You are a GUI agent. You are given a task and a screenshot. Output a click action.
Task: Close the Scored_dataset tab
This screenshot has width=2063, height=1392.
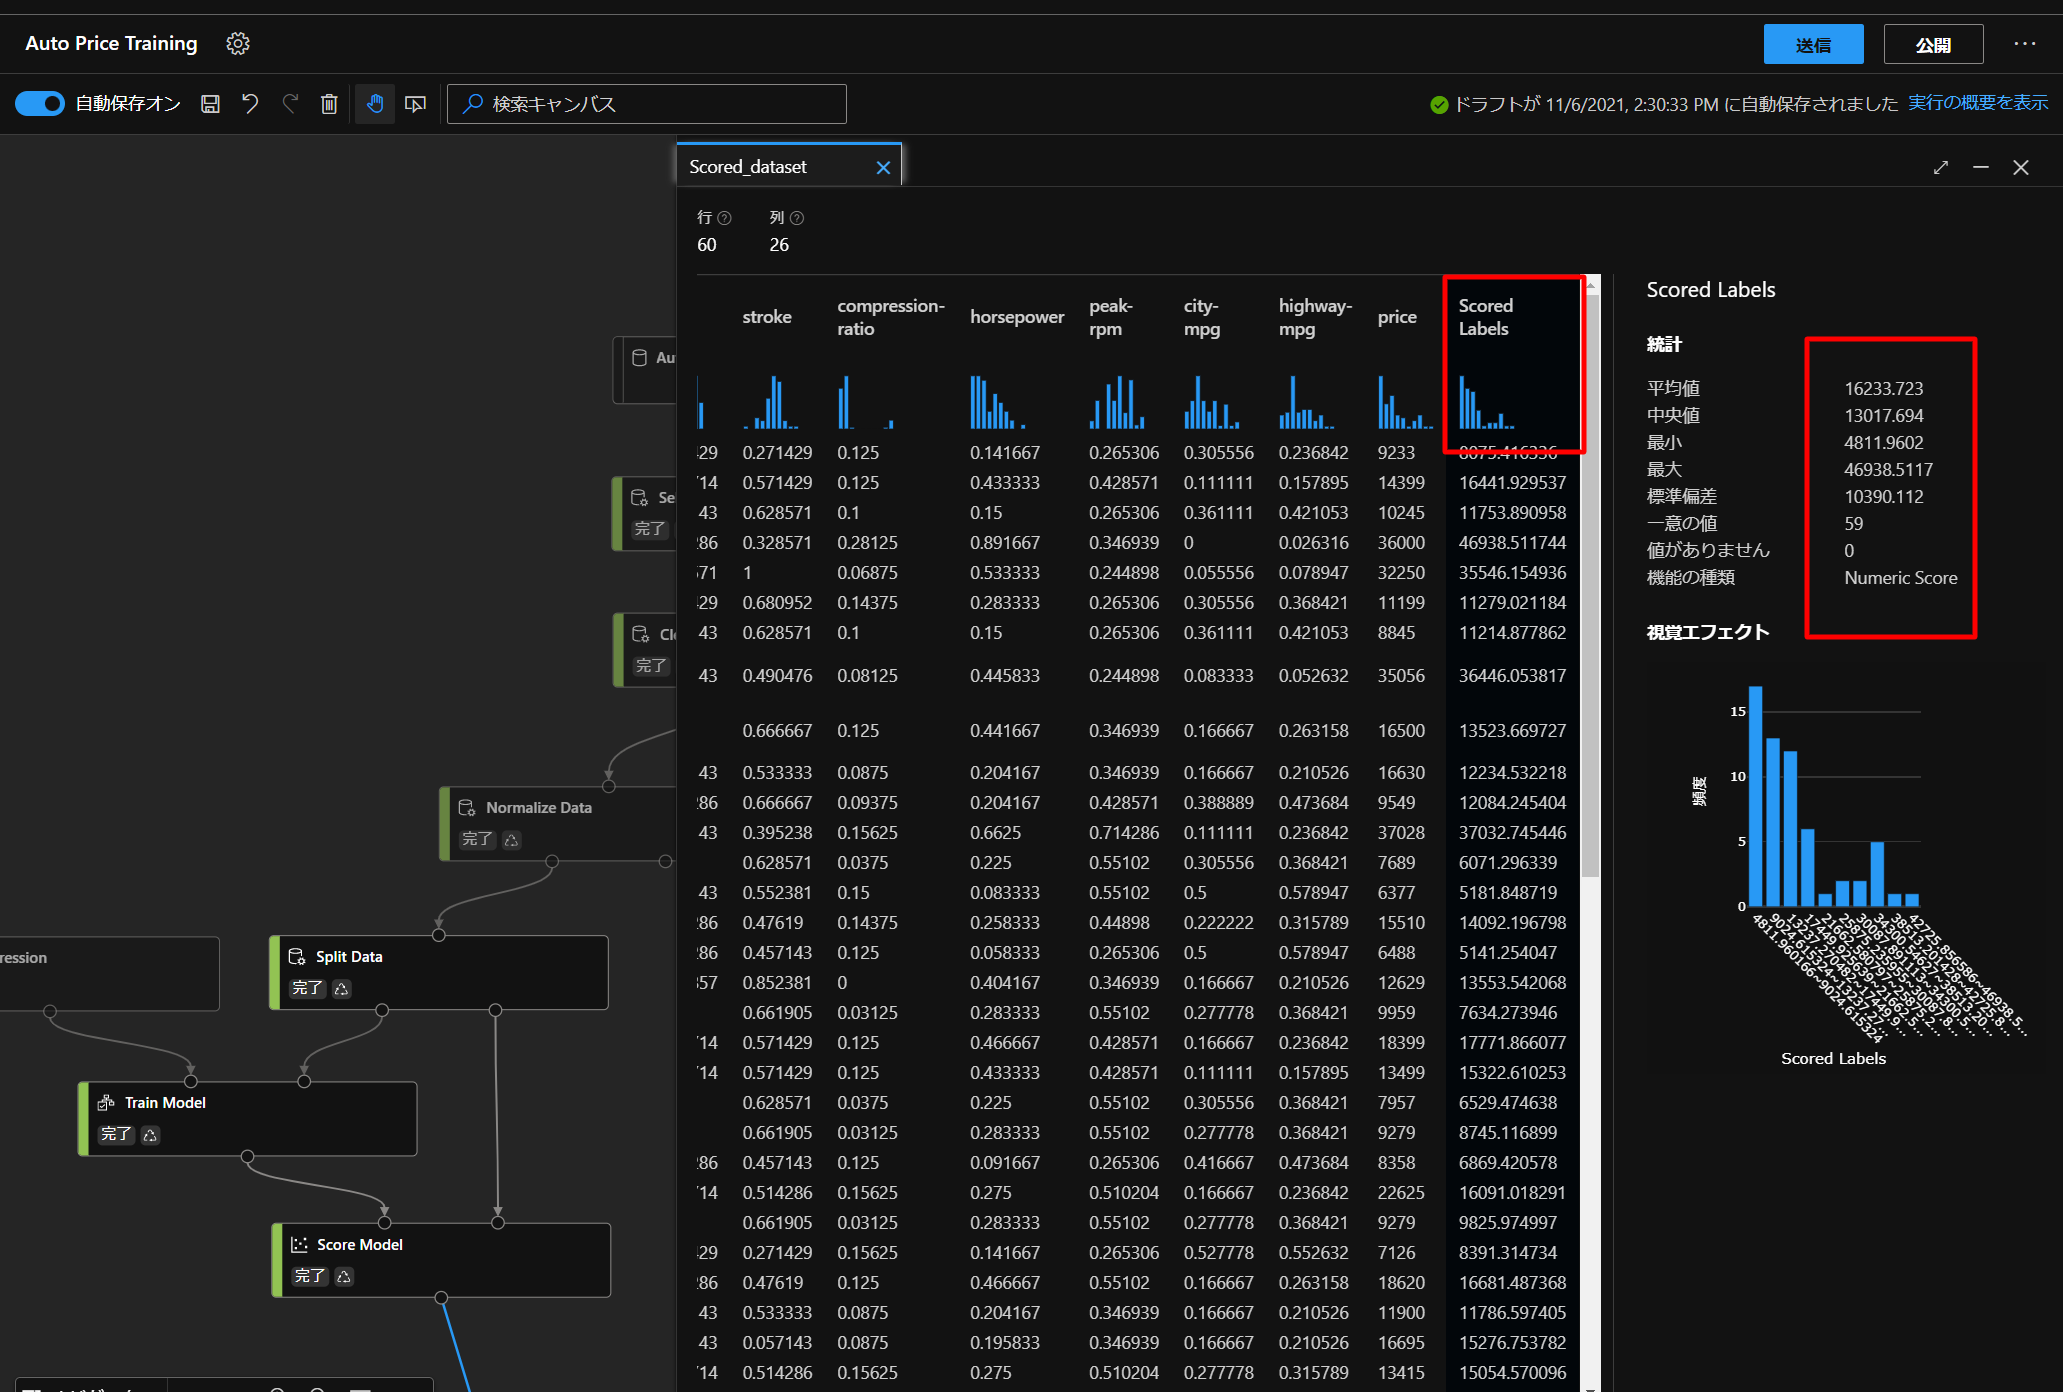[x=883, y=168]
